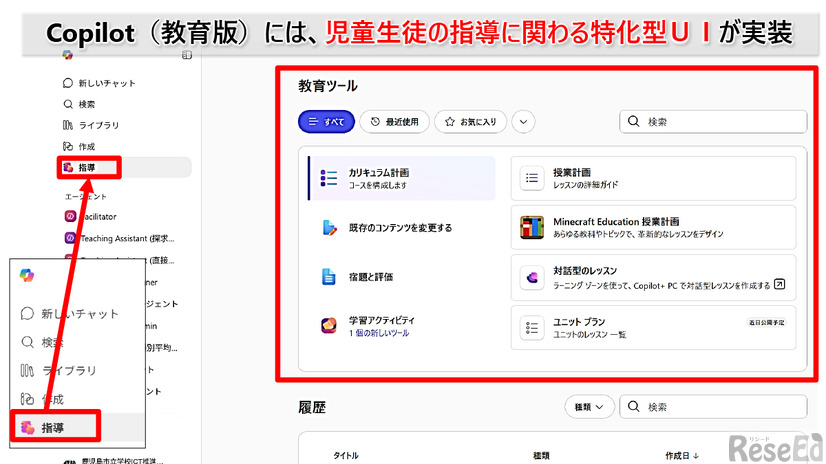Focus the 履歴 search field
Screen dimensions: 826x464
click(713, 407)
